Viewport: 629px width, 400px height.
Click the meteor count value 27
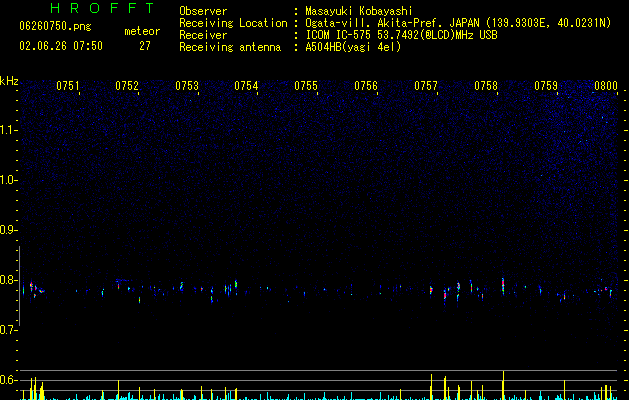[145, 46]
